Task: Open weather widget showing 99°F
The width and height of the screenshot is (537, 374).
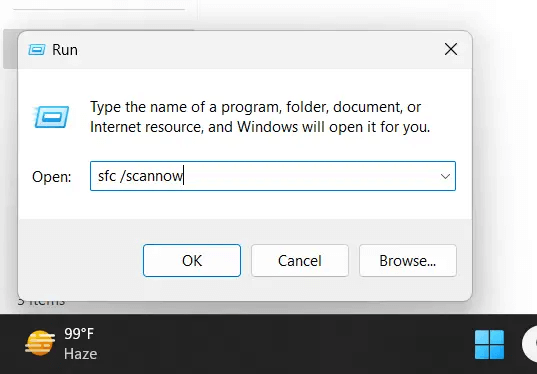Action: [x=61, y=344]
